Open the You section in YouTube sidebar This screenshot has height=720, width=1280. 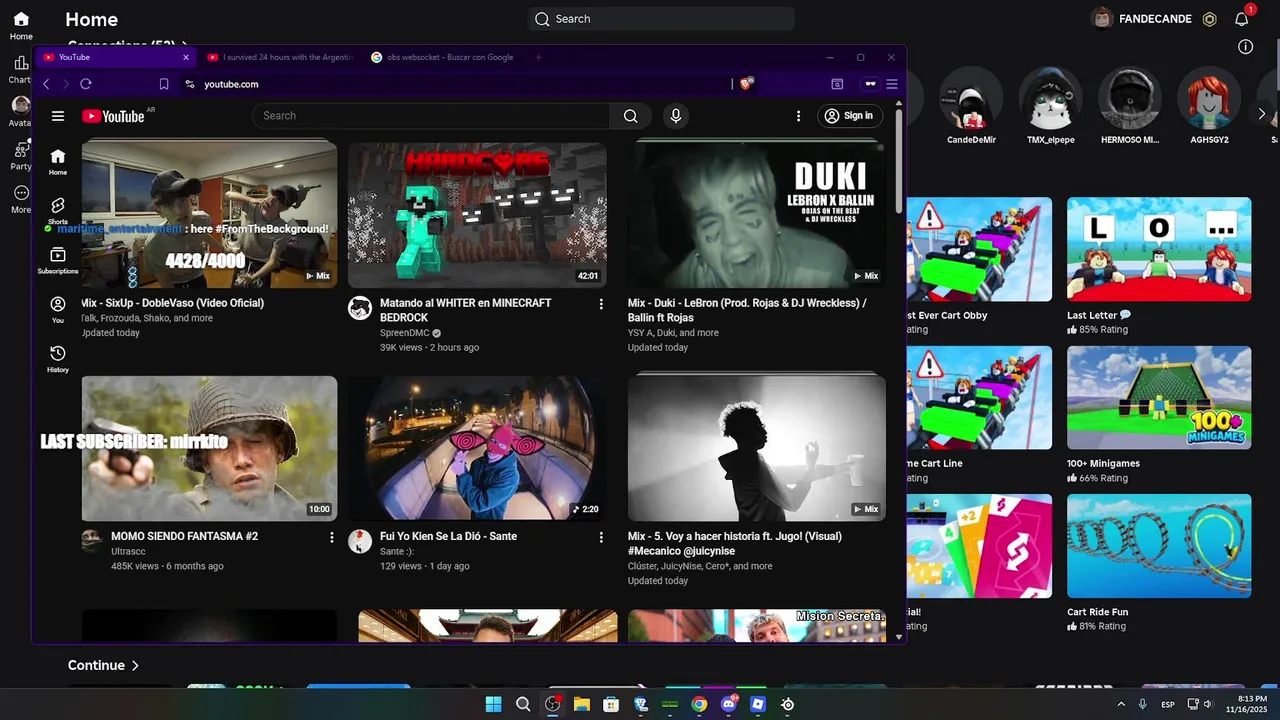[x=58, y=310]
